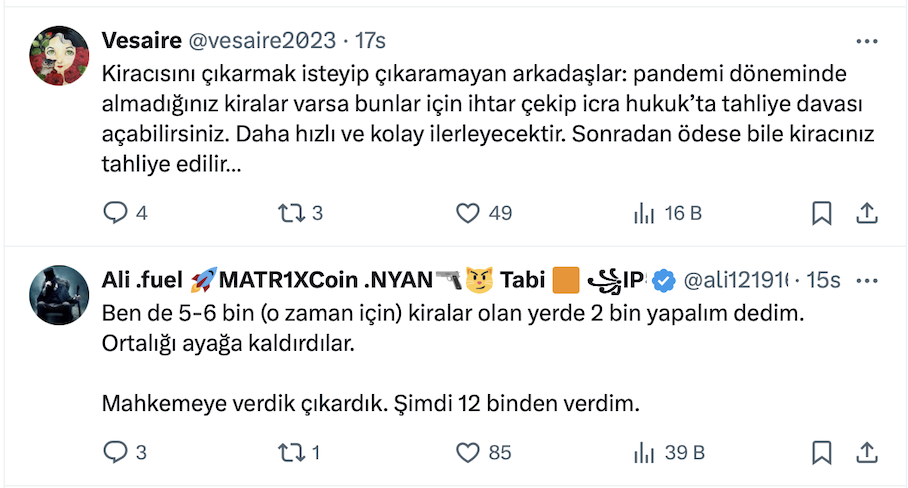
Task: Click Ali .fuel's blue verified badge
Action: click(x=664, y=281)
